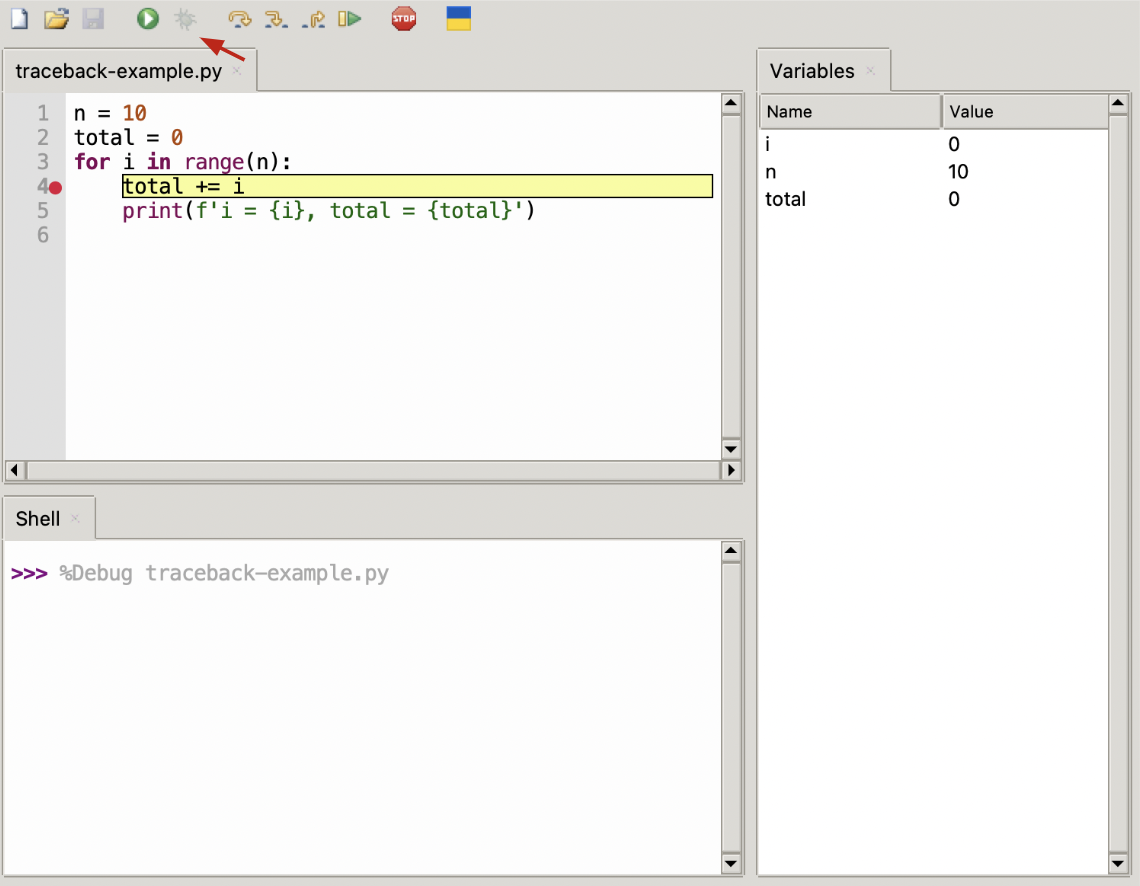Click the debug bug icon

[x=184, y=18]
